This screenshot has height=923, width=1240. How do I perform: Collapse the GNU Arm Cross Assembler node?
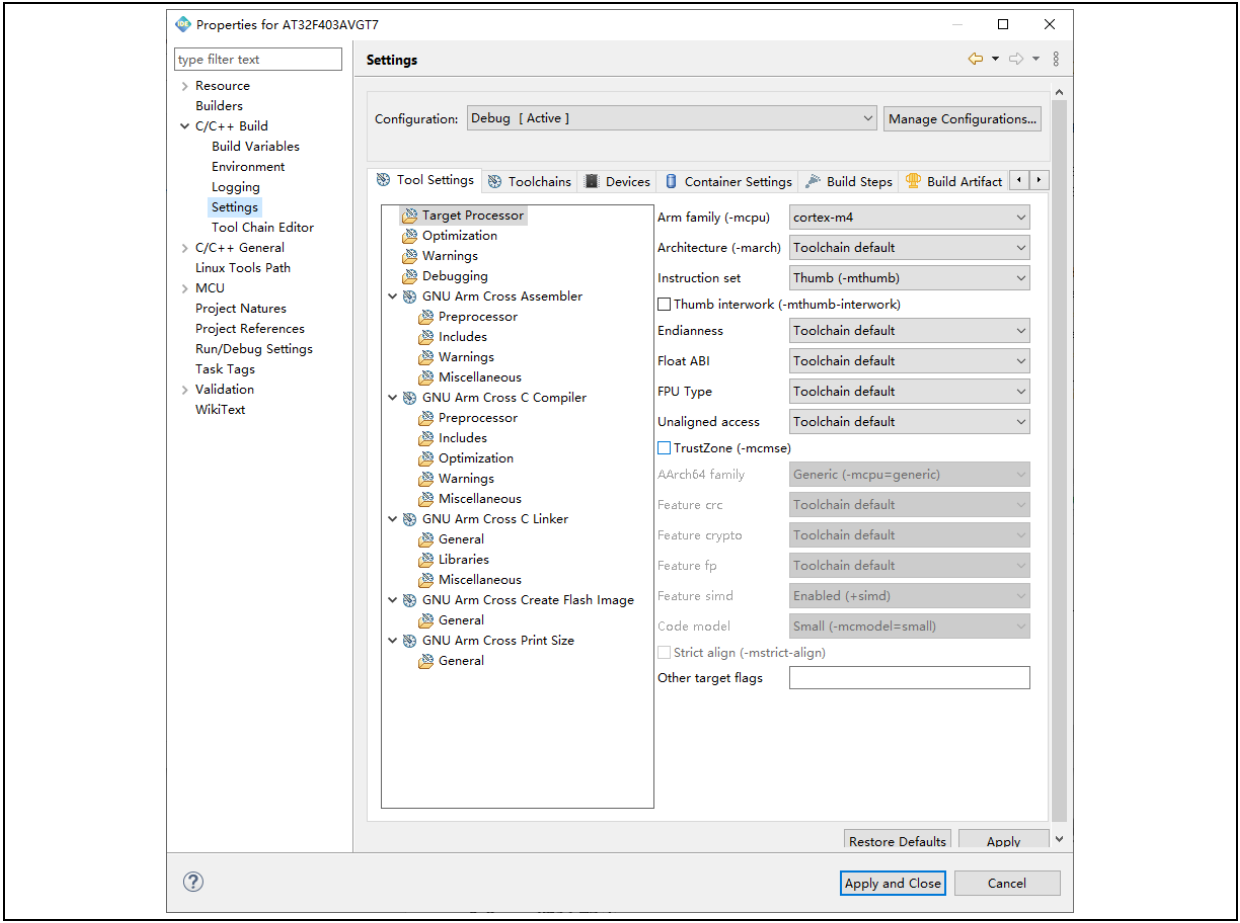[393, 297]
